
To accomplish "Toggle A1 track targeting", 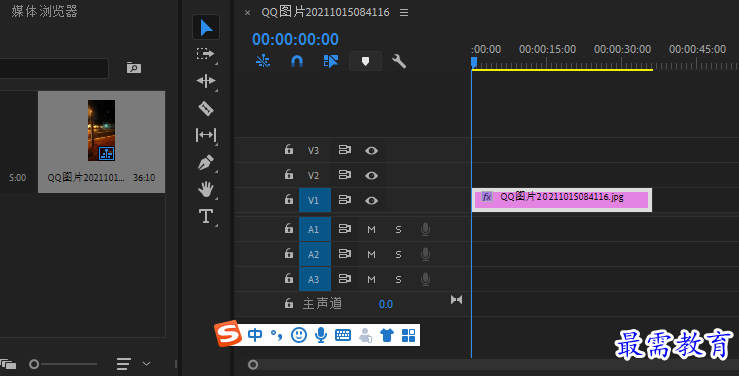I will pyautogui.click(x=314, y=229).
